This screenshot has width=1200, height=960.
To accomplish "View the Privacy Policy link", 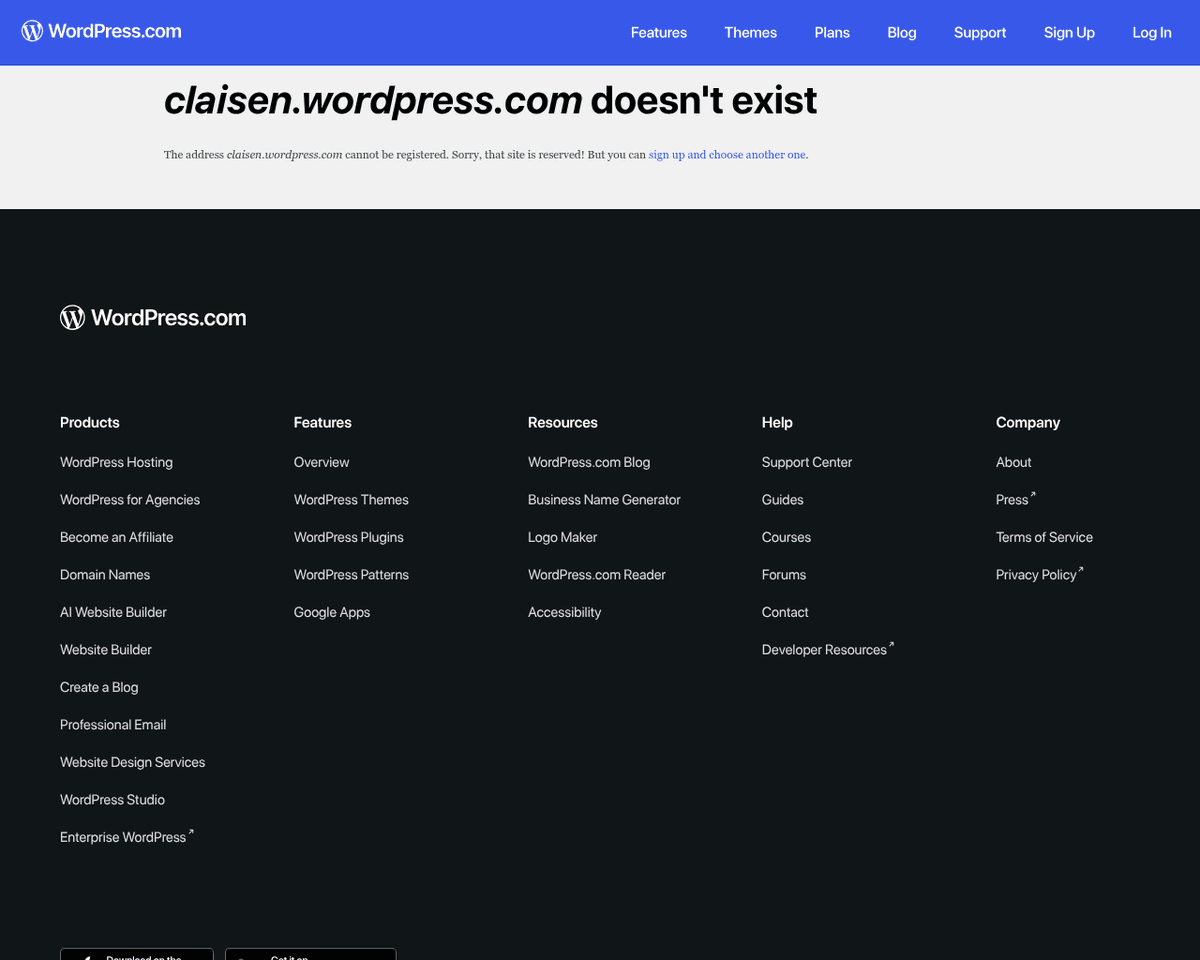I will [x=1037, y=575].
